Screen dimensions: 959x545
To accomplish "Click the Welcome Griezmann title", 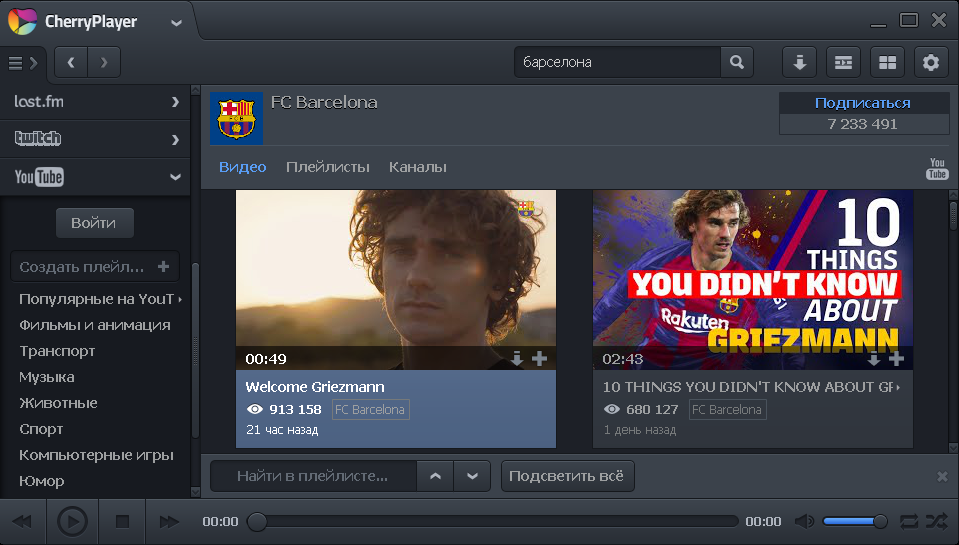I will coord(315,387).
